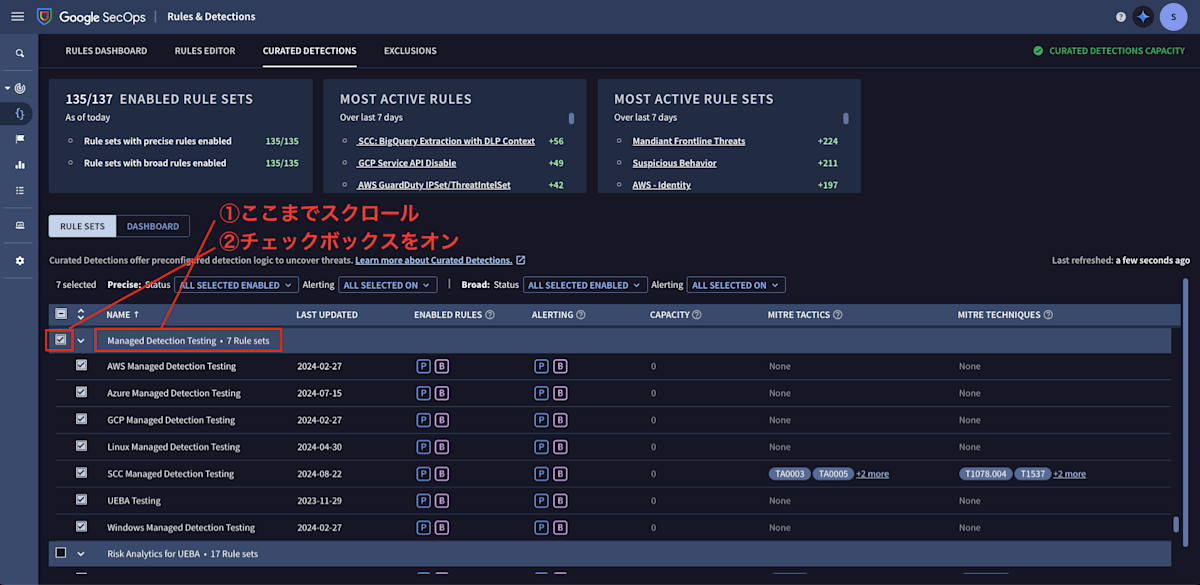Click precise P enabled badge for Linux row
This screenshot has width=1200, height=585.
pyautogui.click(x=424, y=447)
